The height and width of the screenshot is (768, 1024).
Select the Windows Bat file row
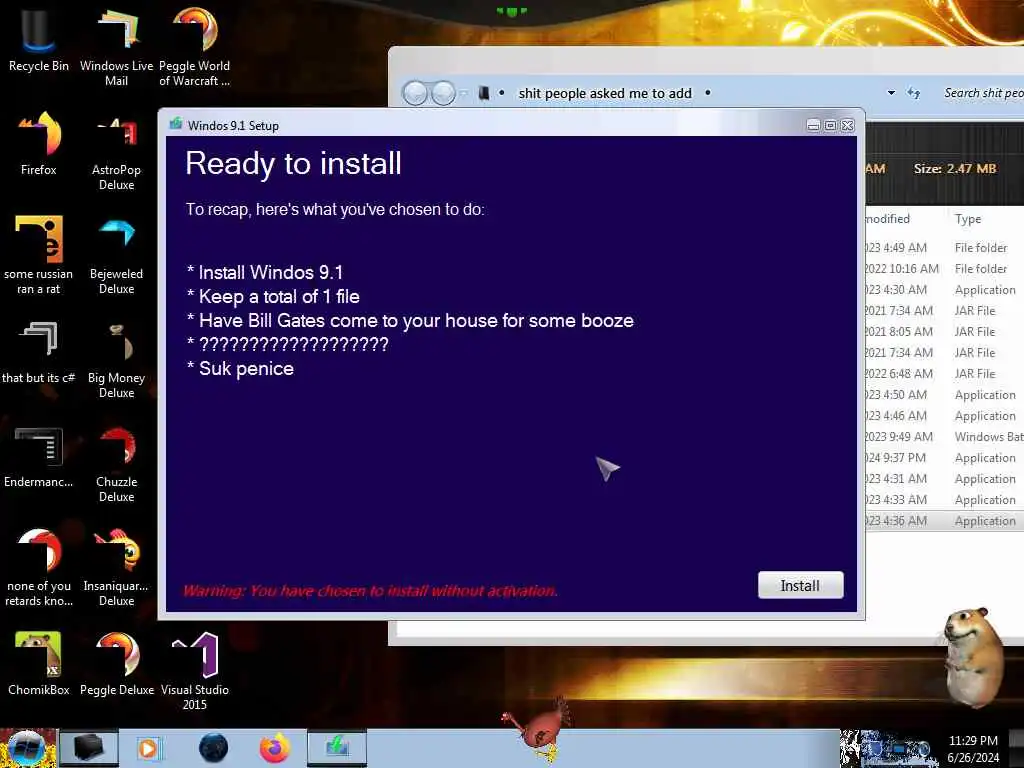[944, 437]
